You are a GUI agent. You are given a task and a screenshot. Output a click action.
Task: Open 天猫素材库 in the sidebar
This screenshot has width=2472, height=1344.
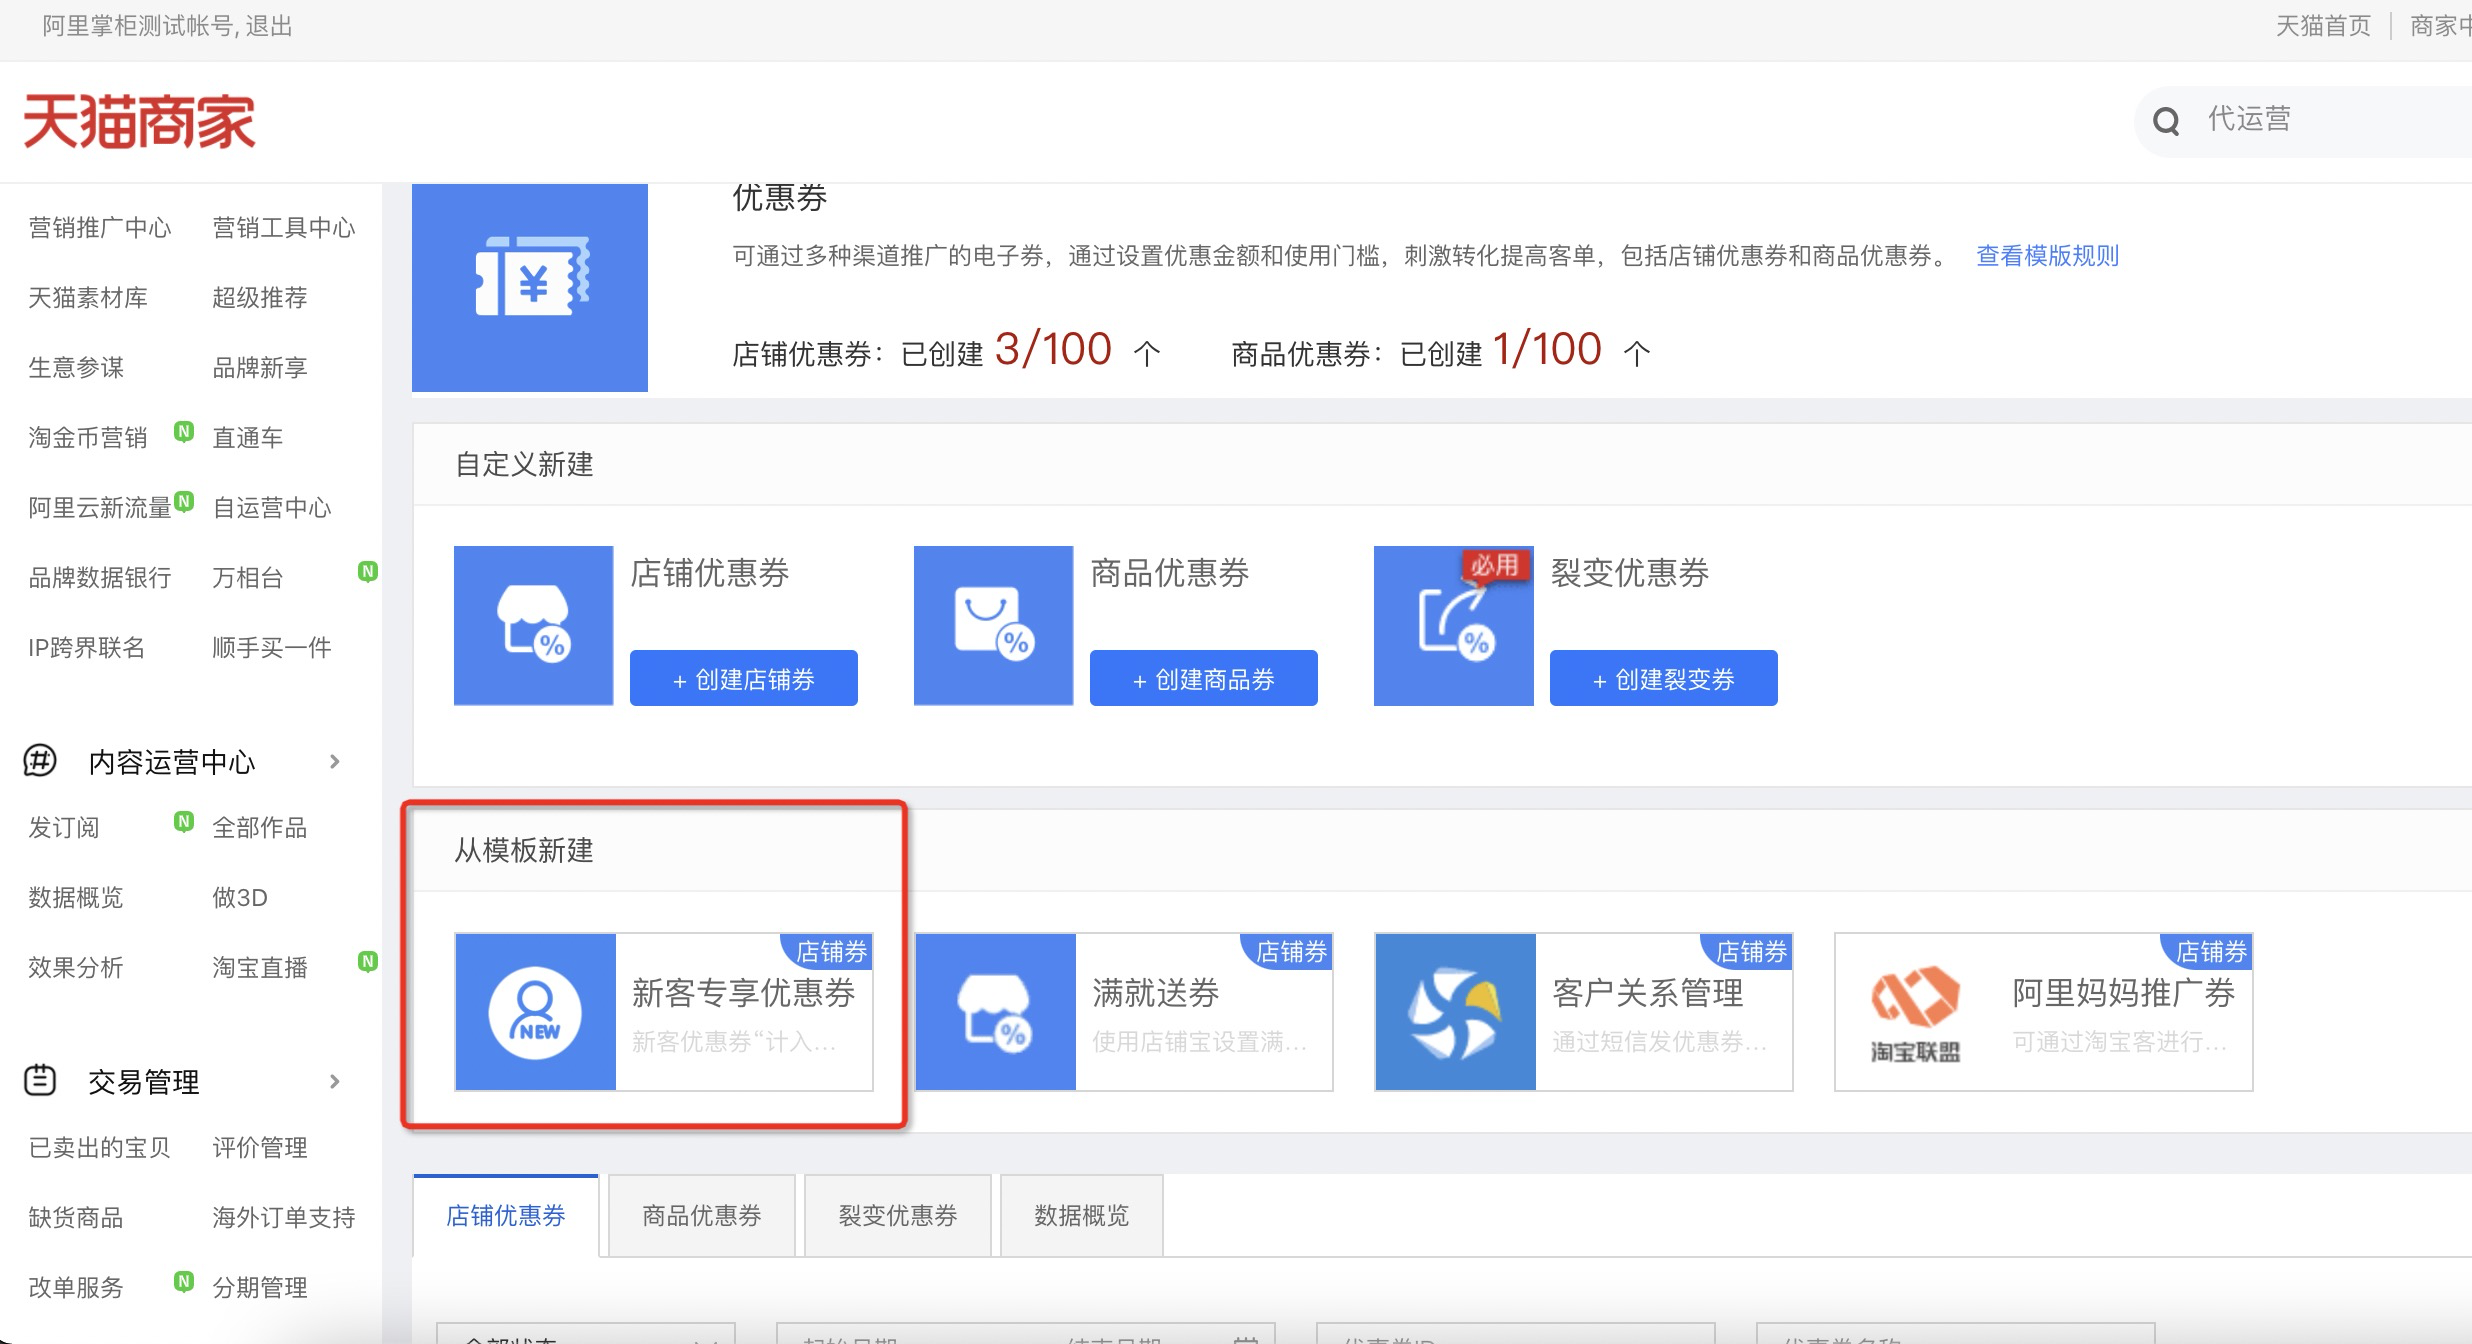[88, 298]
